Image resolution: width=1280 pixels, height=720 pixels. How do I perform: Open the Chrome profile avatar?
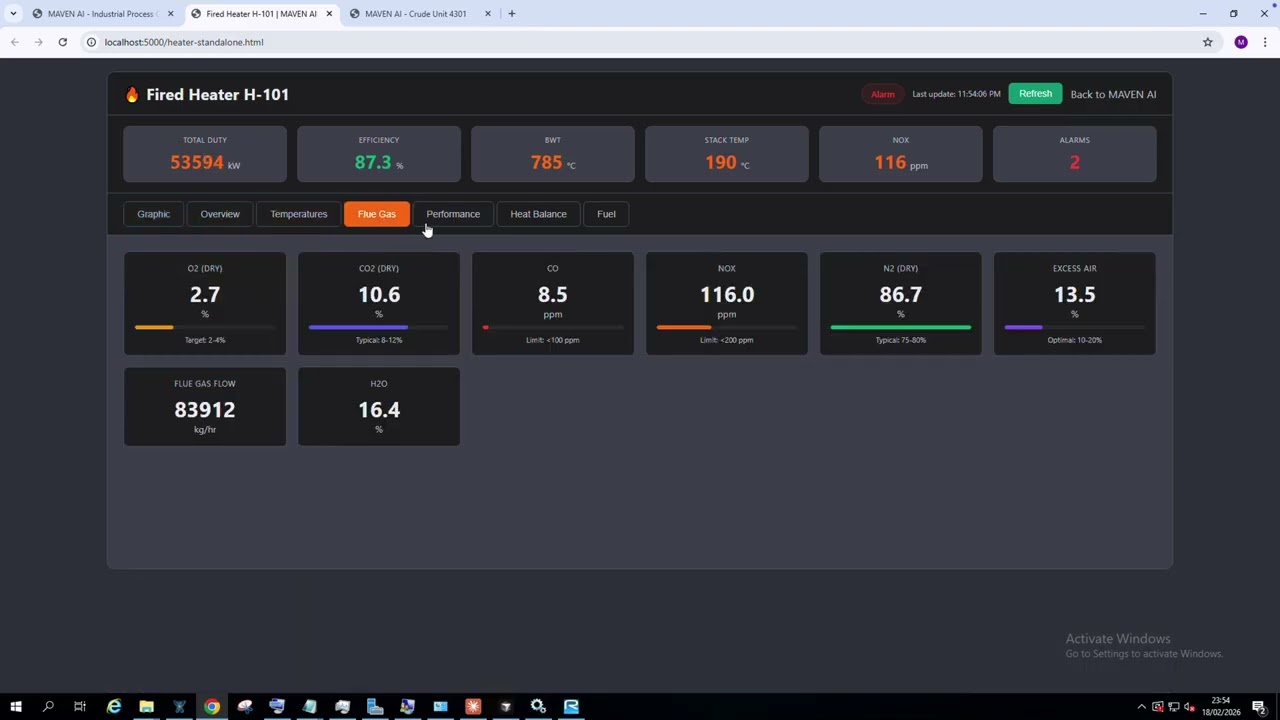pos(1241,42)
